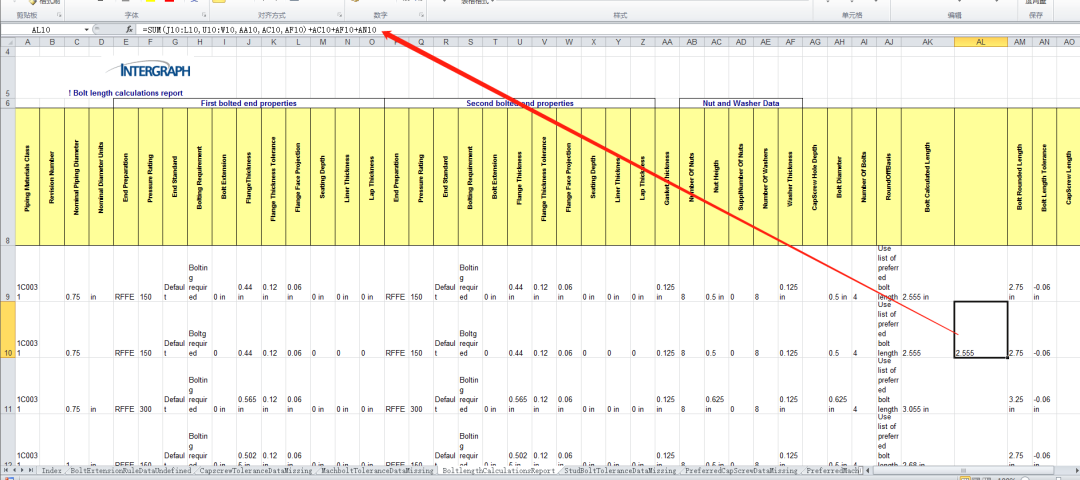Click the 'CapScrew Hole Depth' header cell
This screenshot has height=480, width=1080.
pyautogui.click(x=815, y=176)
